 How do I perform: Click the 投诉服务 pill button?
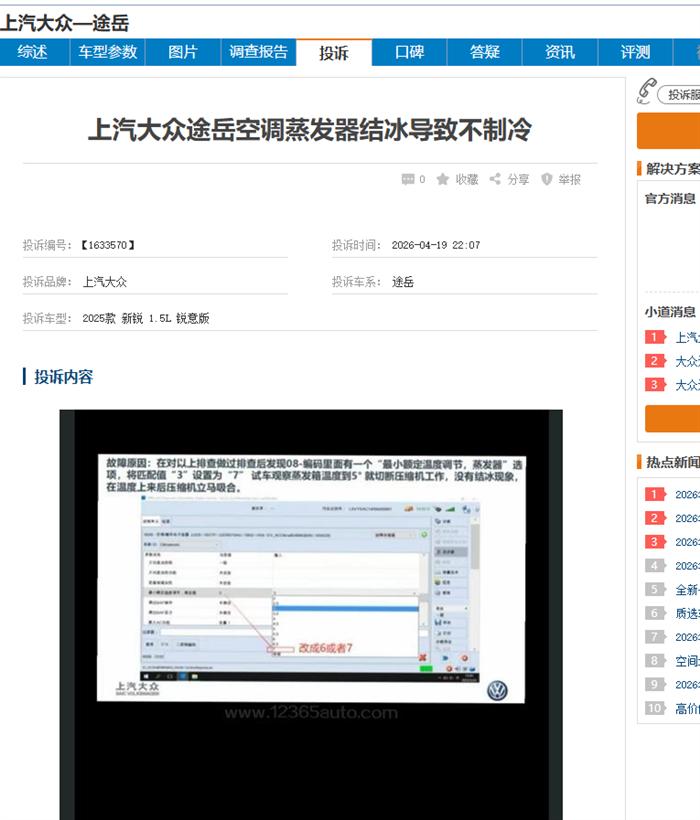coord(680,95)
